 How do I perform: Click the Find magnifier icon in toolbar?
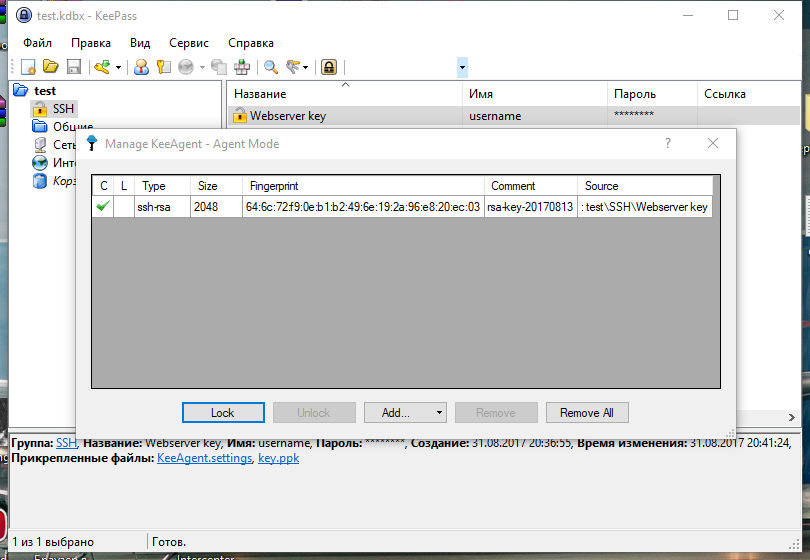pyautogui.click(x=270, y=67)
